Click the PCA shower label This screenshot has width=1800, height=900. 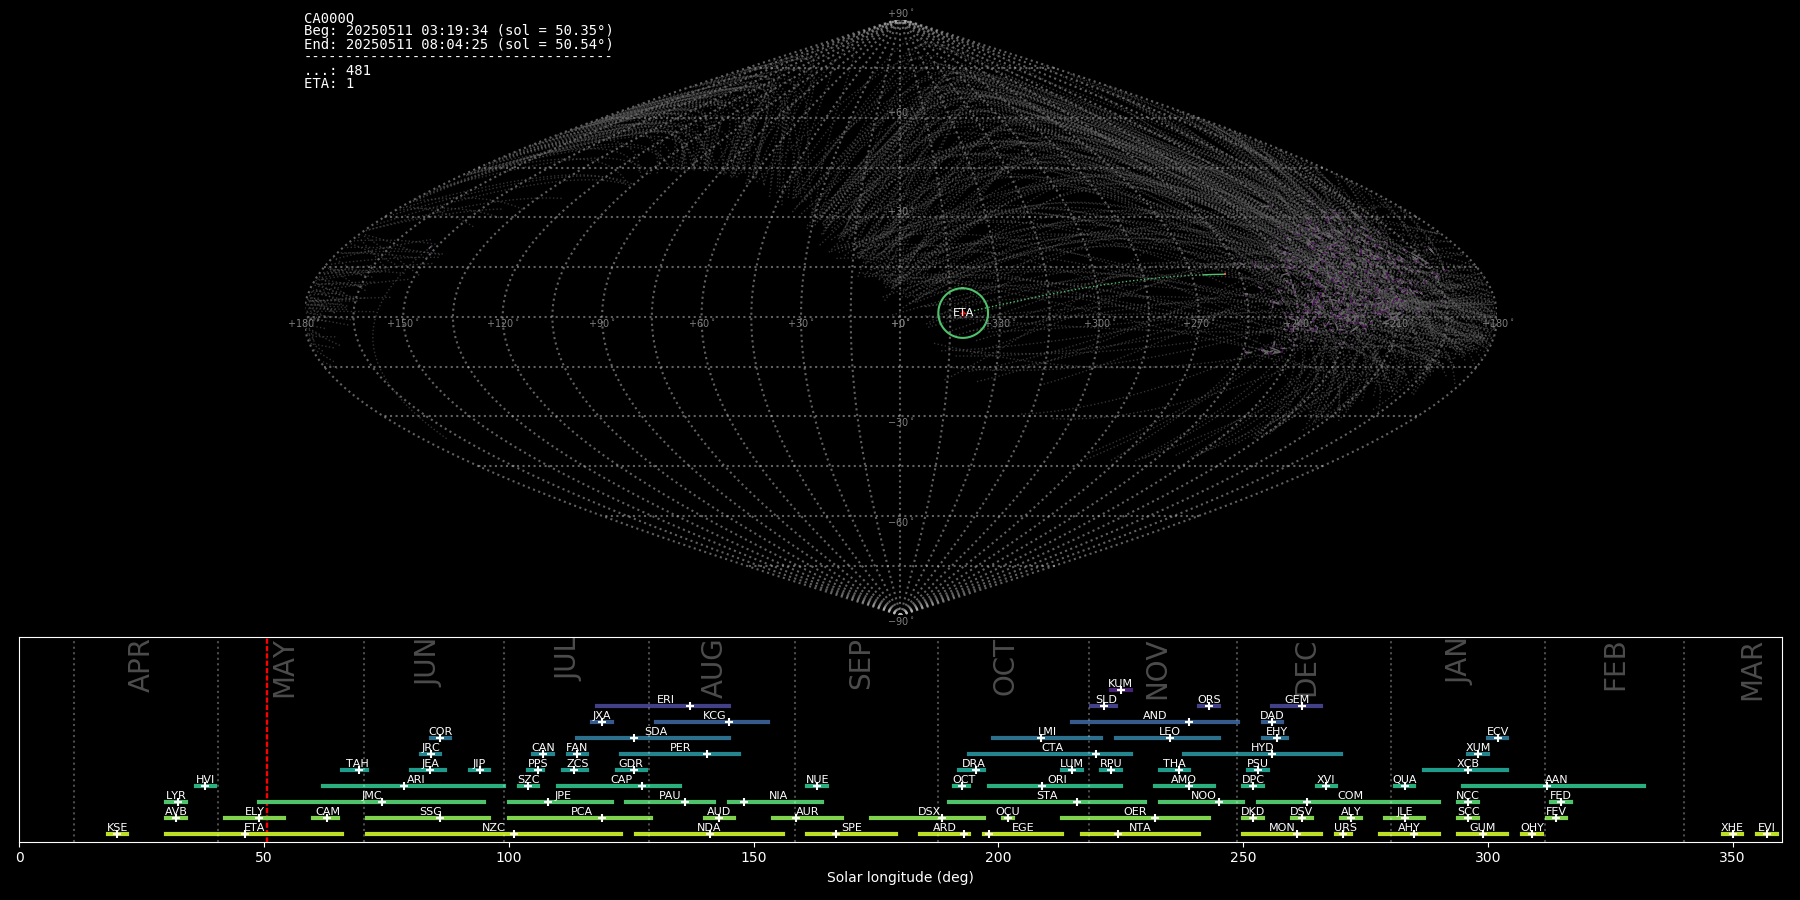tap(581, 812)
